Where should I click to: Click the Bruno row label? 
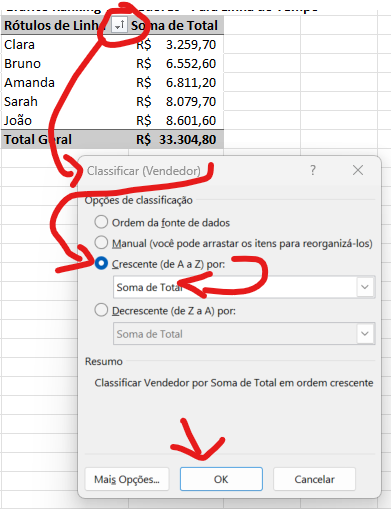(22, 64)
